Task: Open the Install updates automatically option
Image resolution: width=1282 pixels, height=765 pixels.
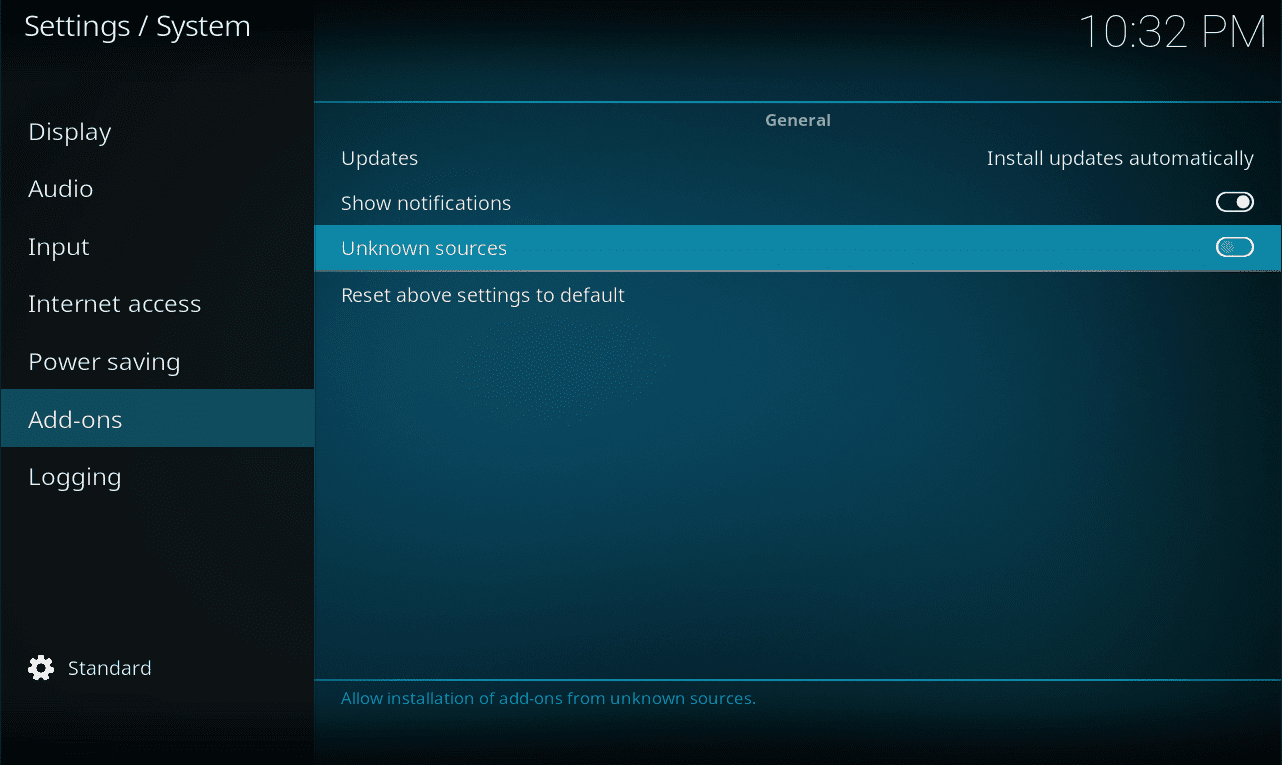Action: click(x=1119, y=158)
